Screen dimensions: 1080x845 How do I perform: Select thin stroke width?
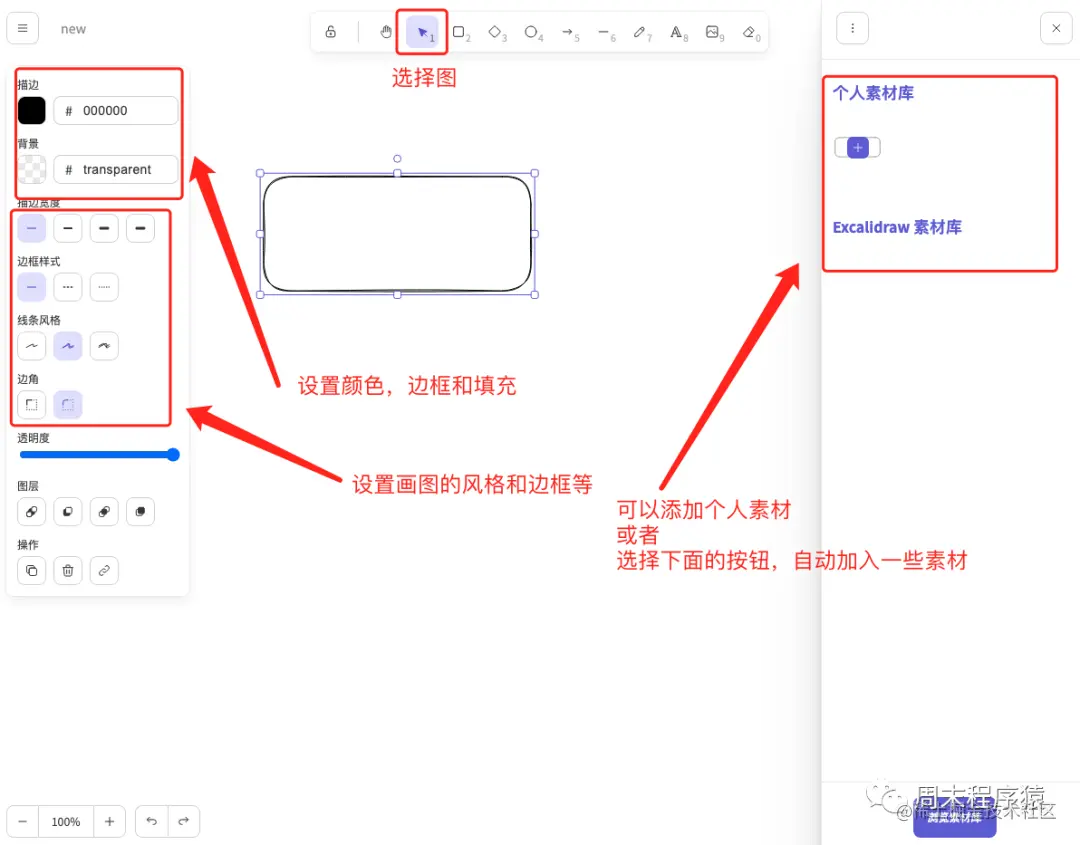pyautogui.click(x=32, y=228)
